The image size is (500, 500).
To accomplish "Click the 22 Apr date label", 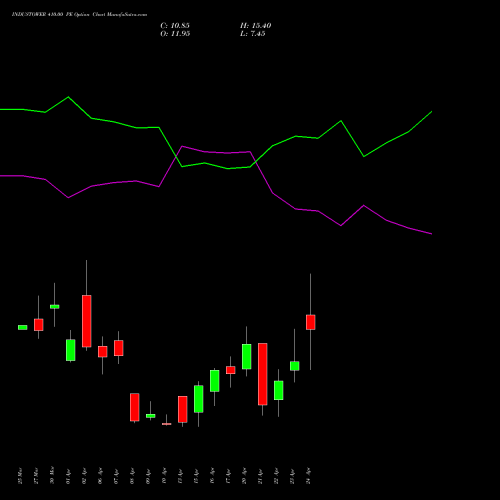I will (x=276, y=477).
